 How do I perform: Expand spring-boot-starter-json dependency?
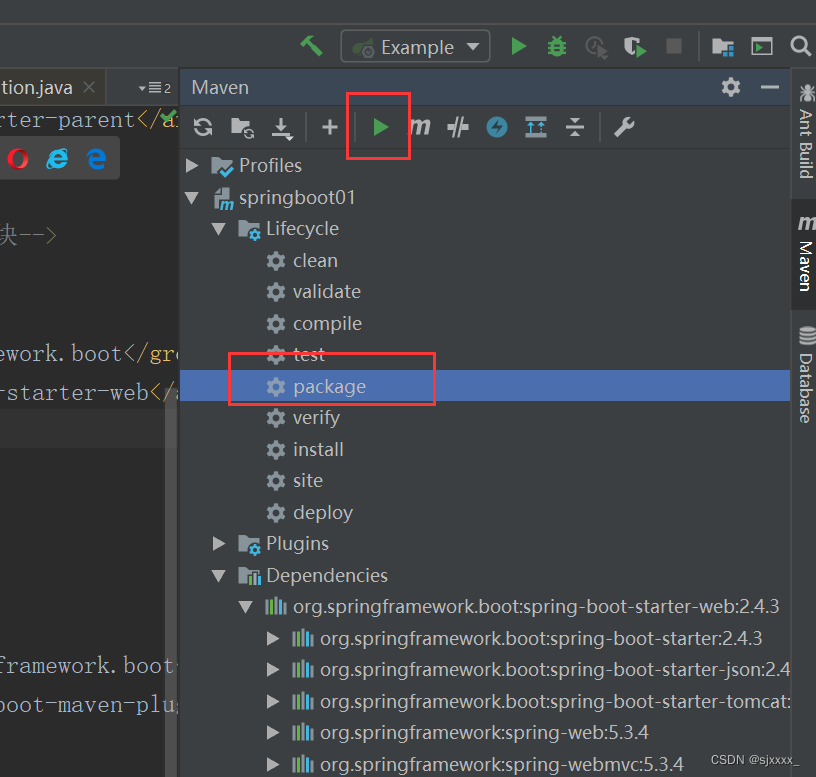pyautogui.click(x=273, y=670)
